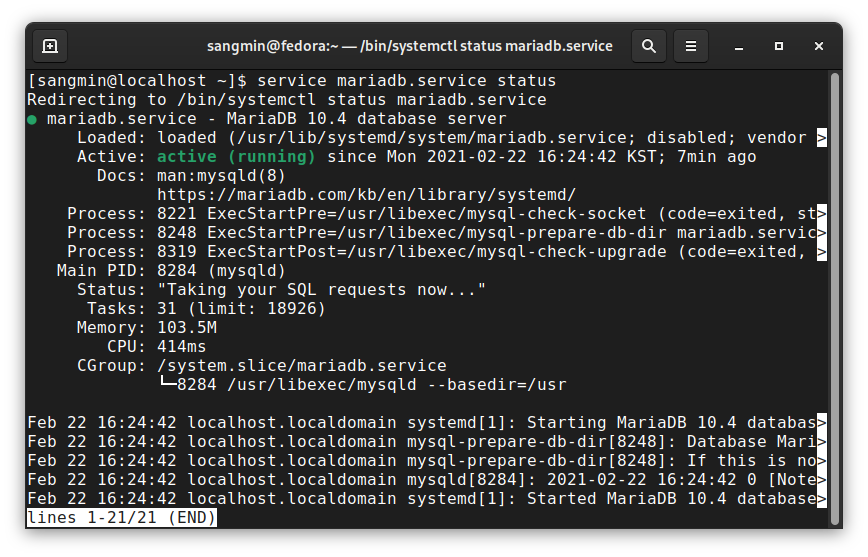Open a new terminal tab
The image size is (868, 557).
50,46
